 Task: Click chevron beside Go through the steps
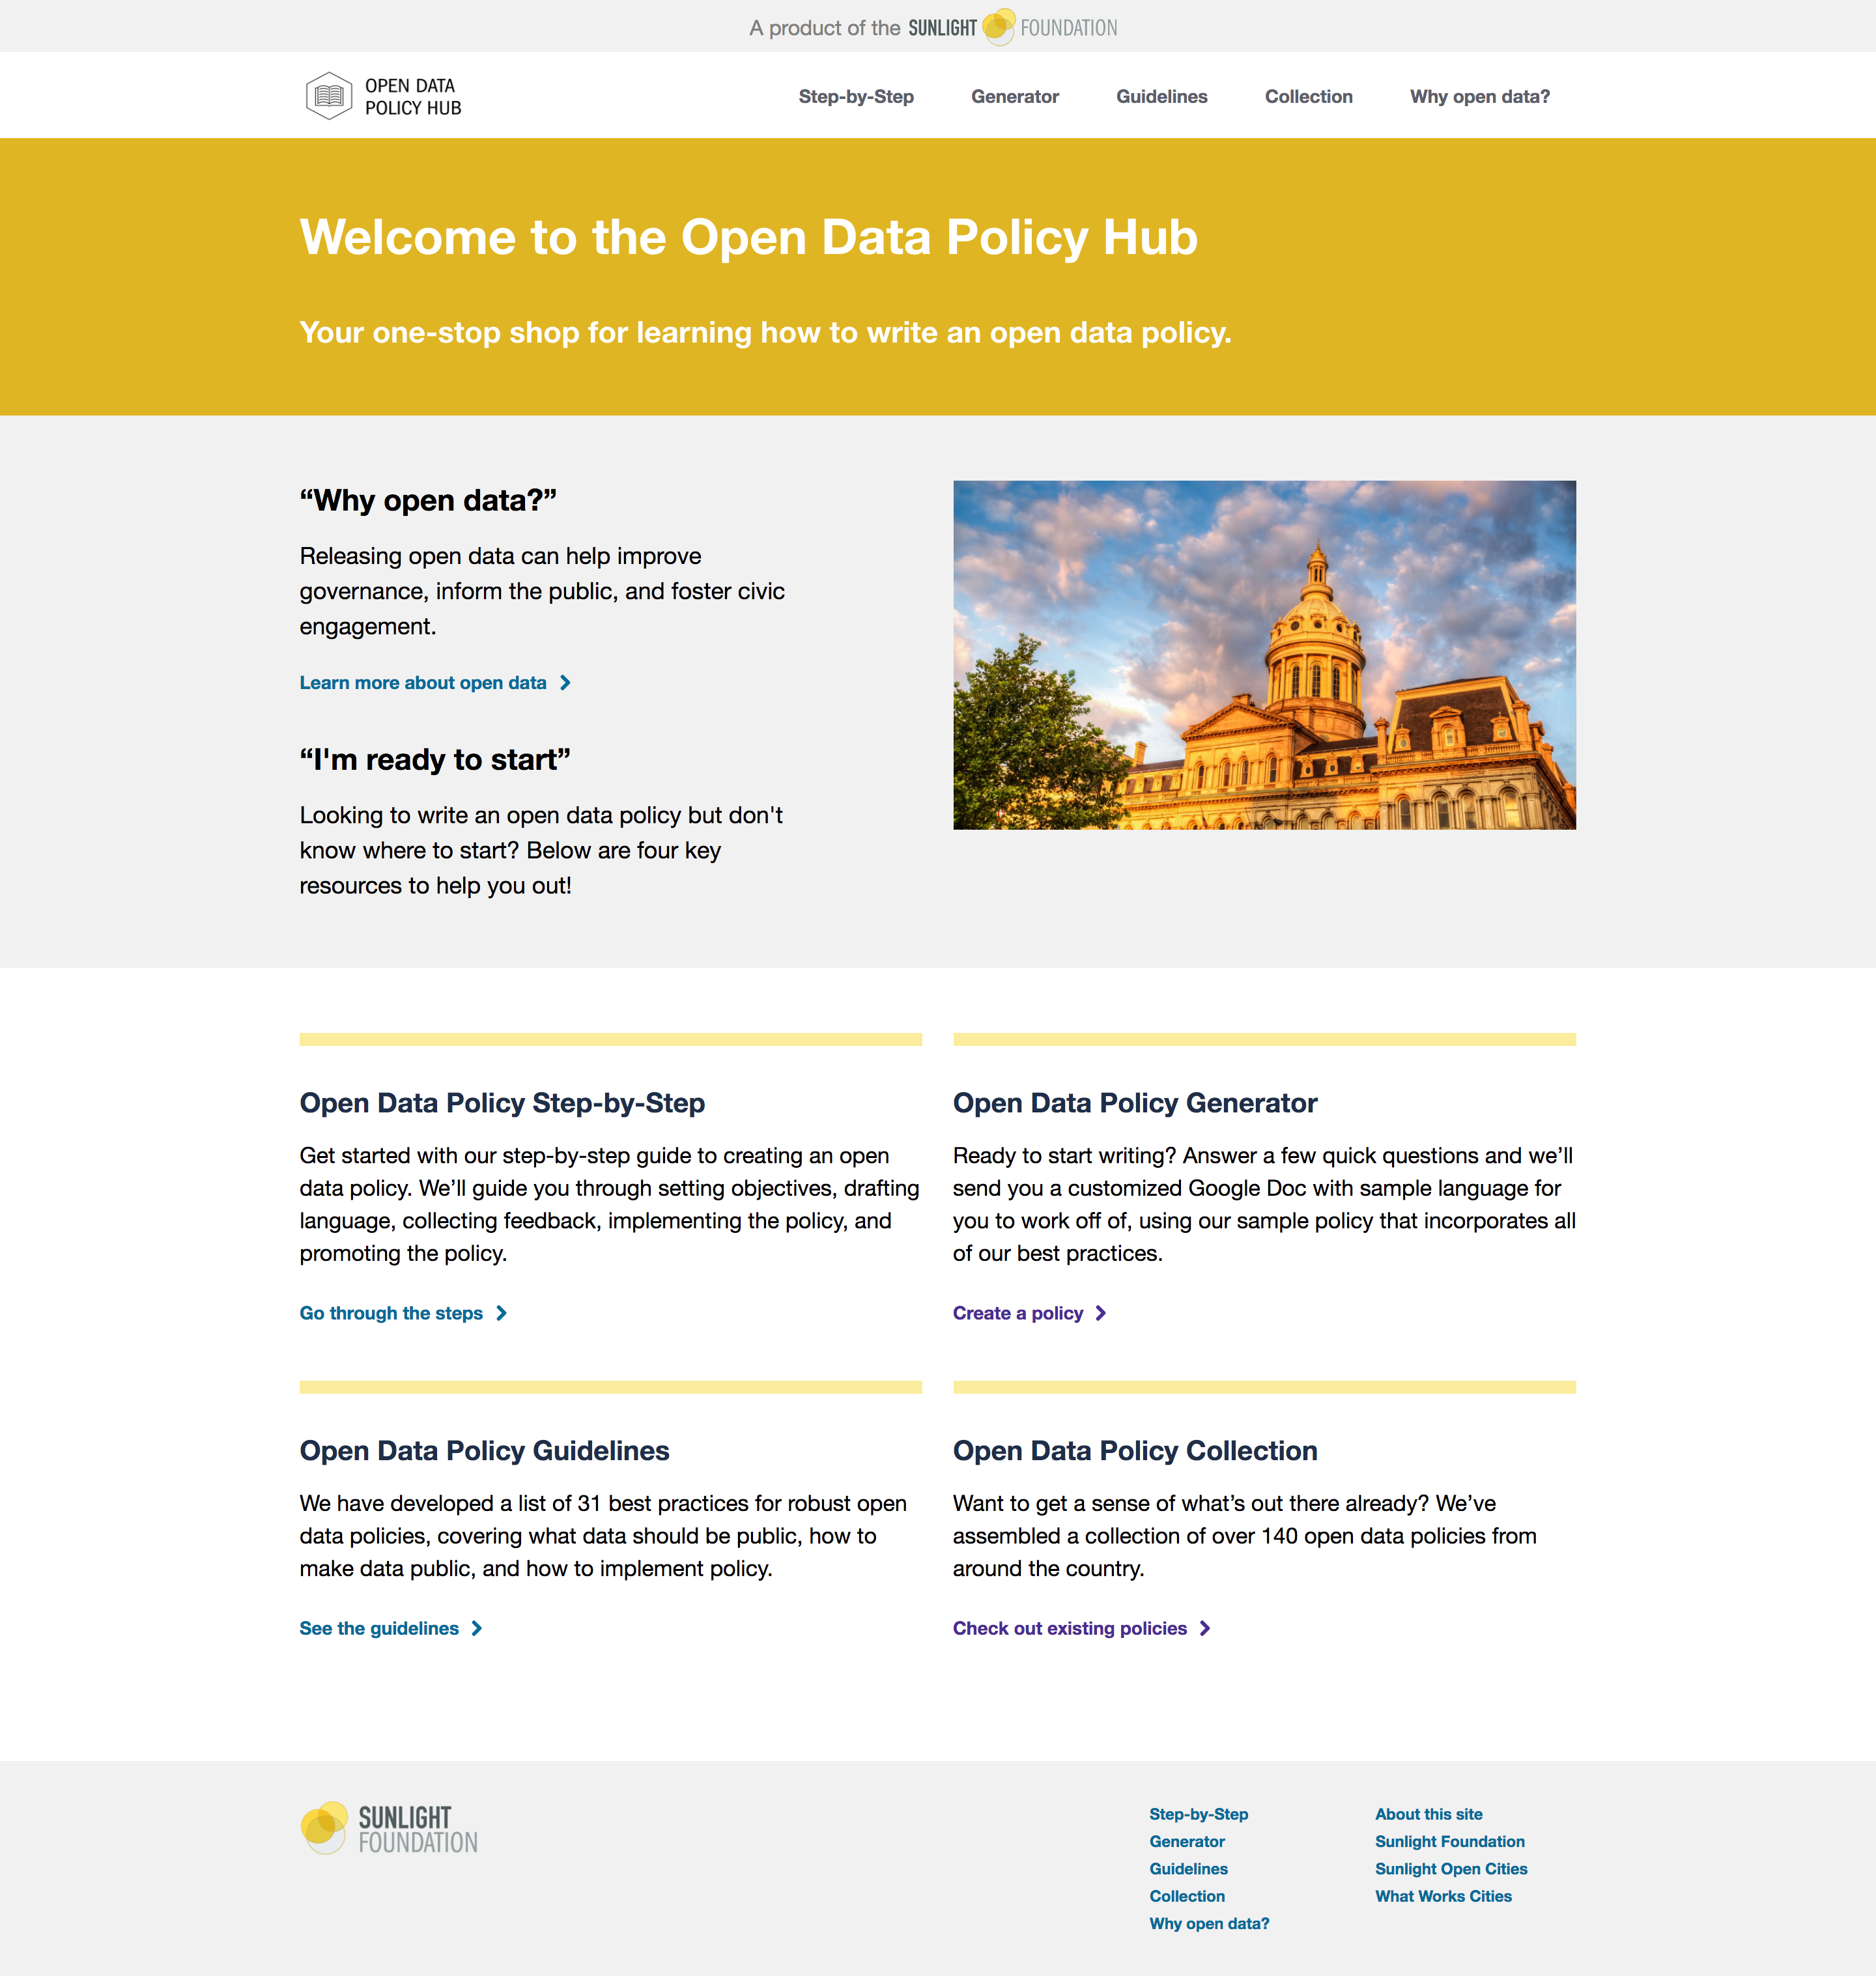(501, 1313)
